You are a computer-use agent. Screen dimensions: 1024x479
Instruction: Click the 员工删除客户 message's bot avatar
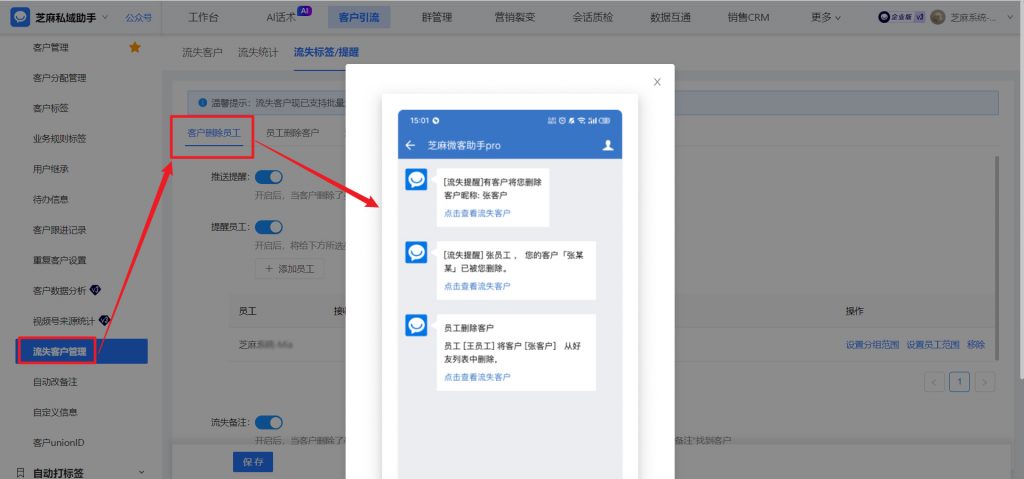pyautogui.click(x=416, y=325)
